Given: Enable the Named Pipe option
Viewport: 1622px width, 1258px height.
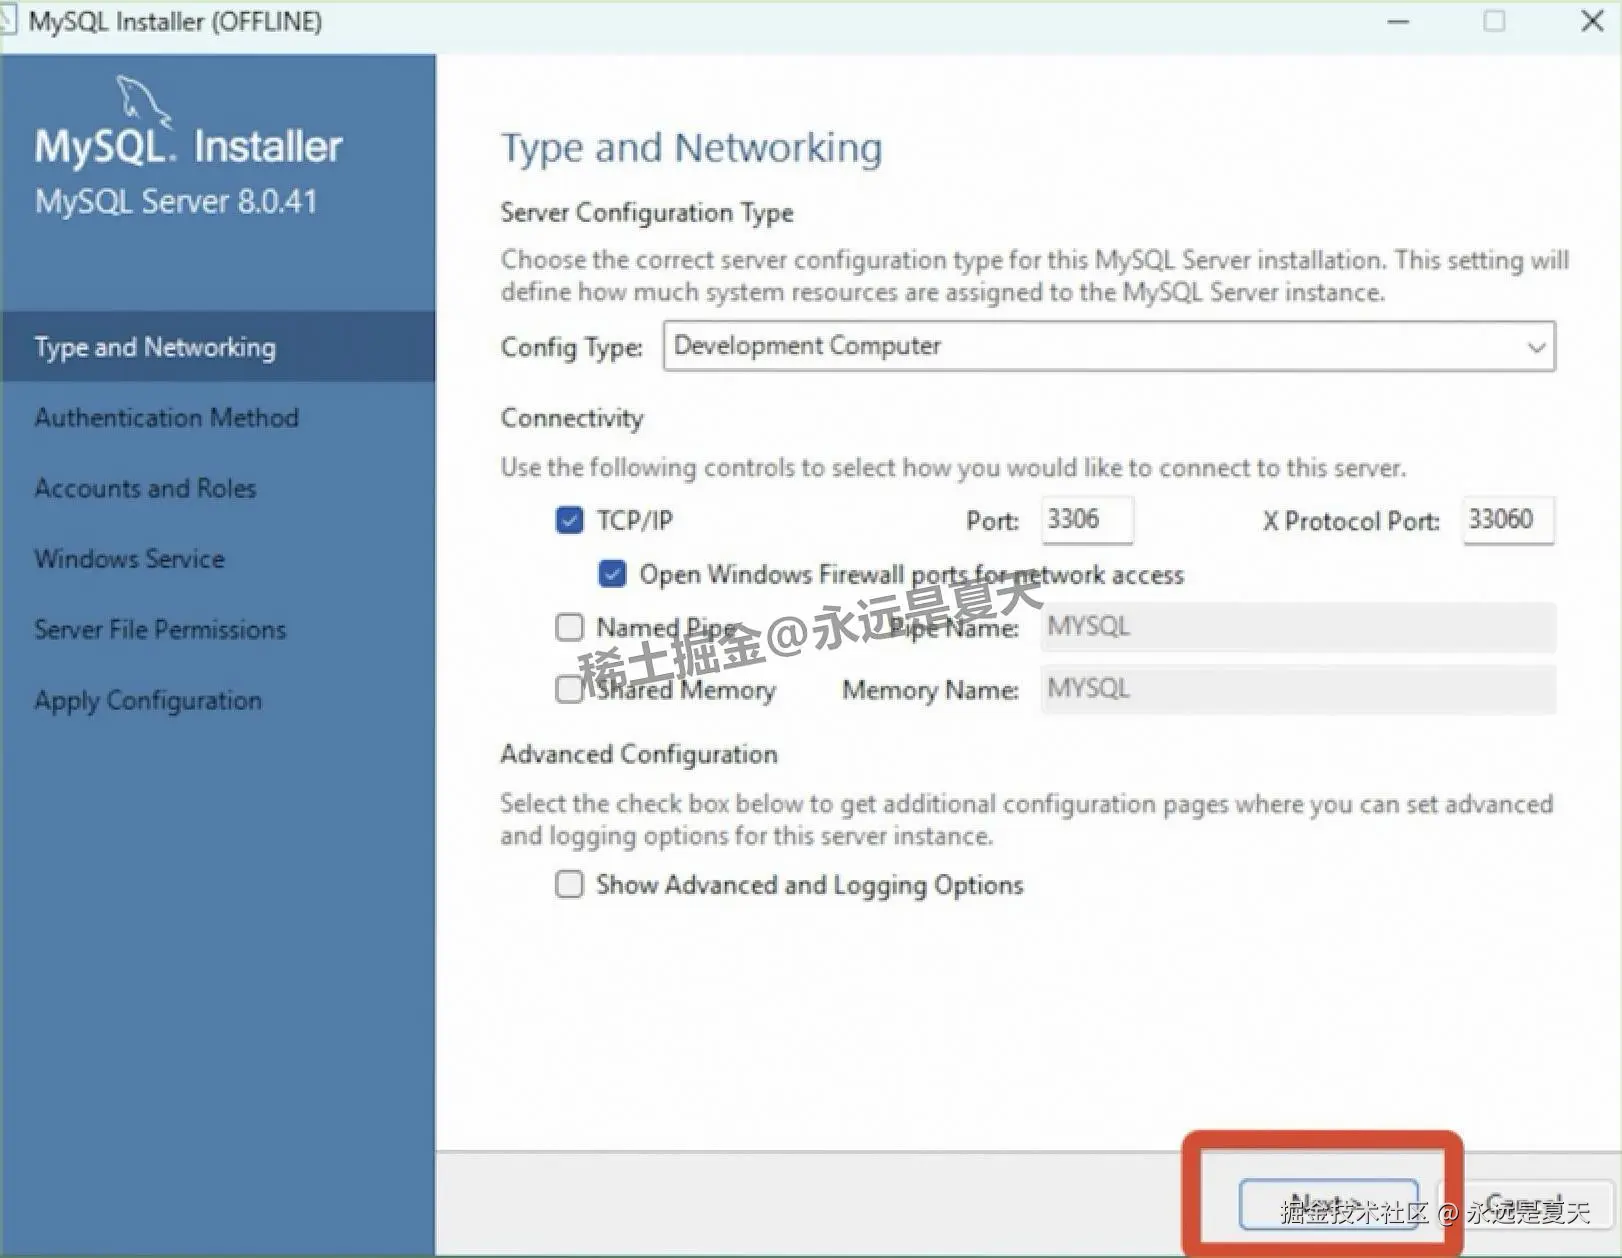Looking at the screenshot, I should (x=569, y=627).
